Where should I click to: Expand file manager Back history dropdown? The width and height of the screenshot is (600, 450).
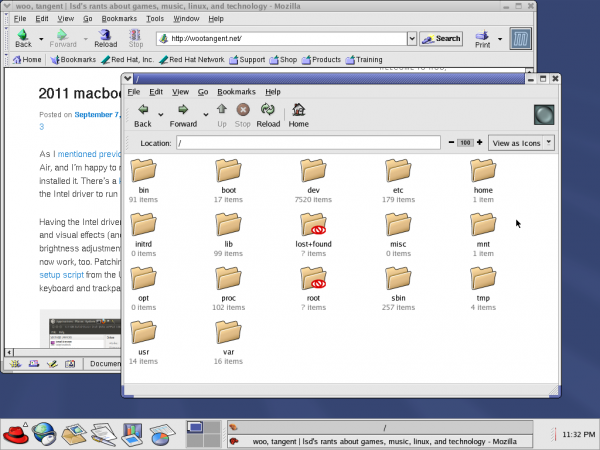[x=161, y=114]
